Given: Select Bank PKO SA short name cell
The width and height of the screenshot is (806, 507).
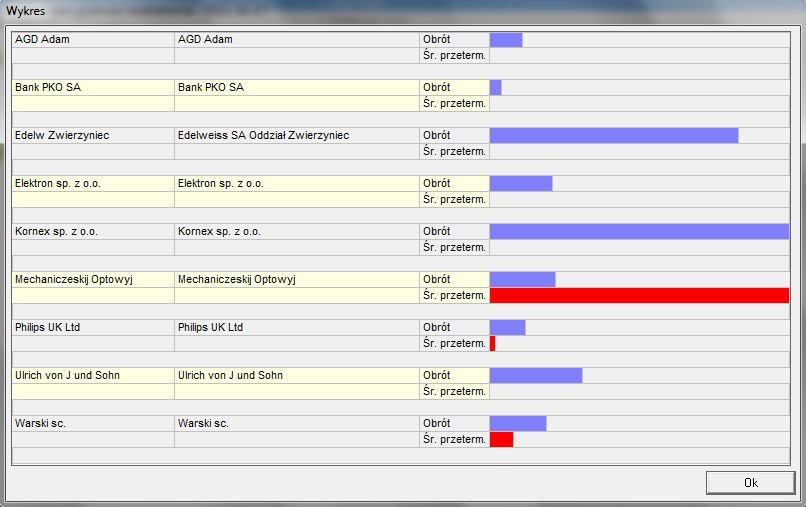Looking at the screenshot, I should point(93,87).
